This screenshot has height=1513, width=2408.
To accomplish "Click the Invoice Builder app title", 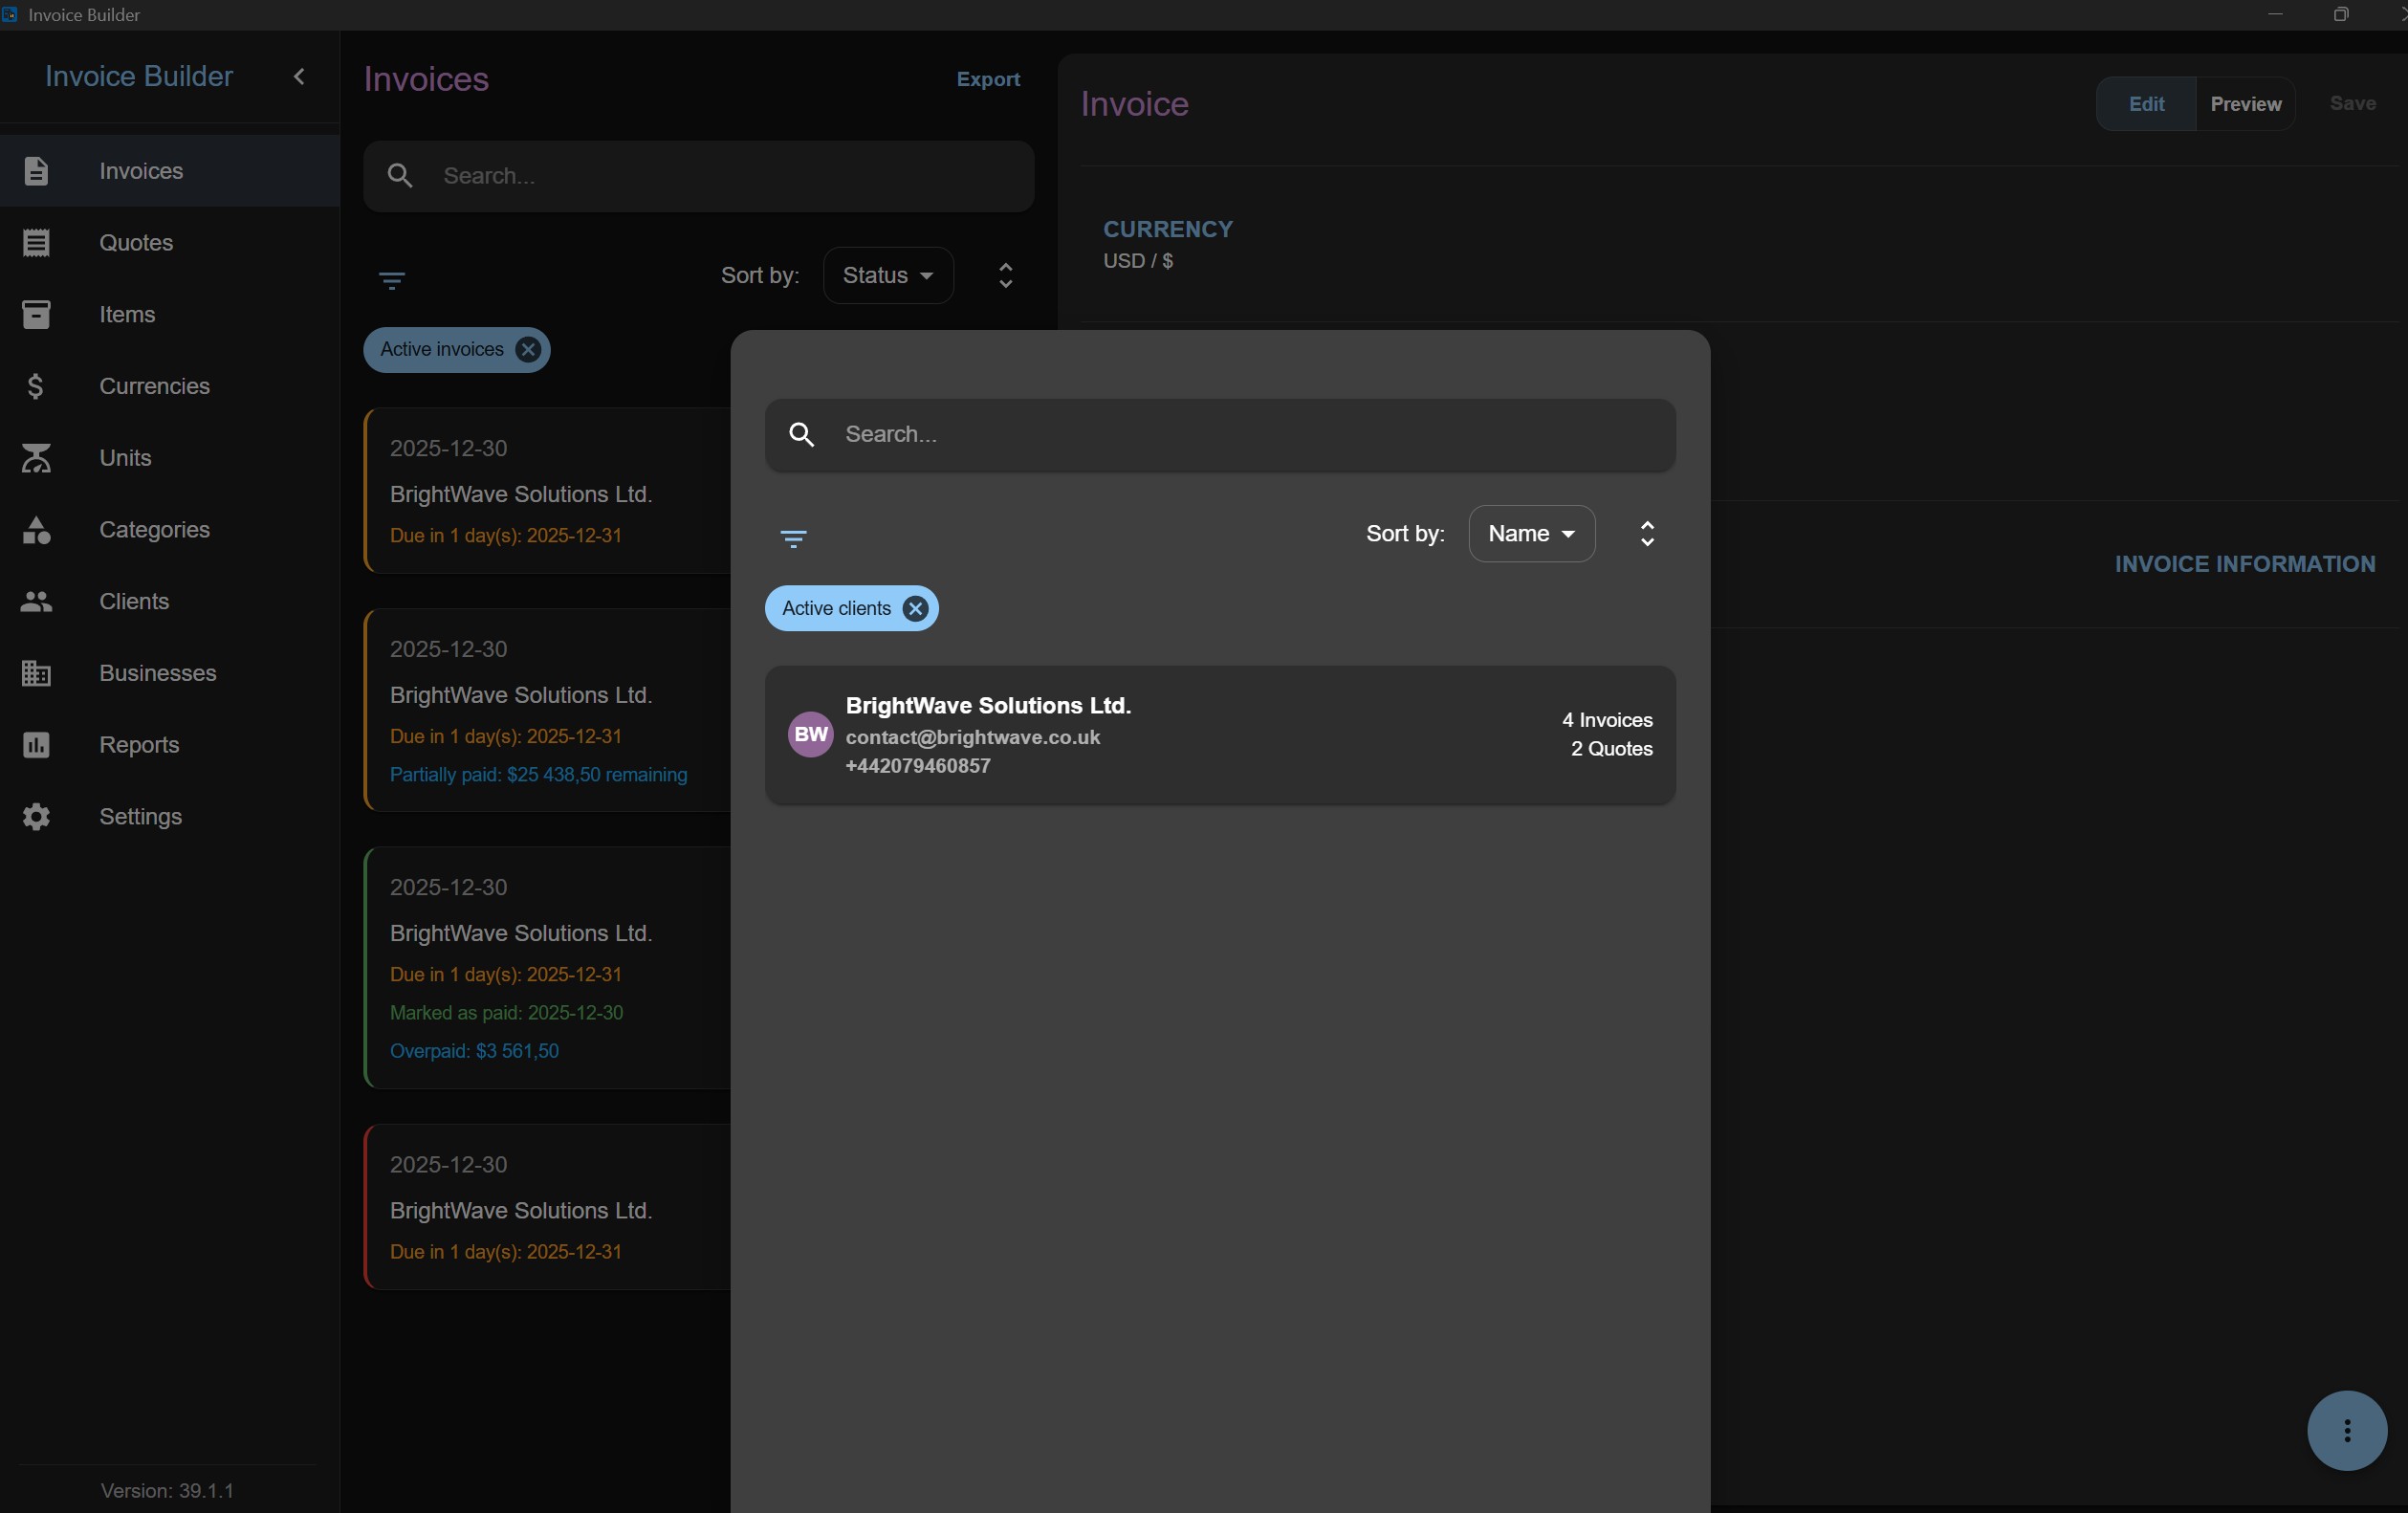I will pos(139,76).
